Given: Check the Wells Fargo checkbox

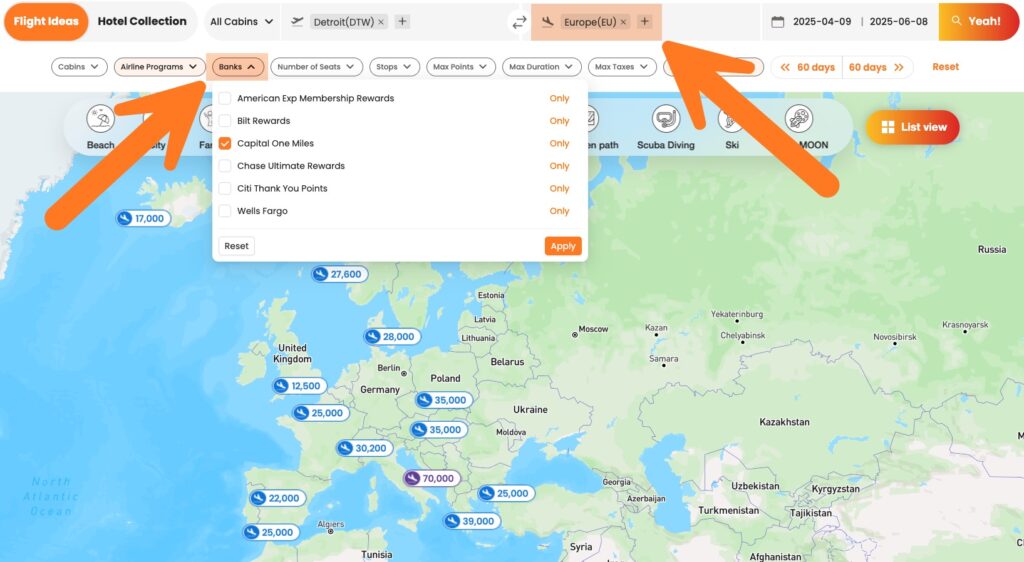Looking at the screenshot, I should pos(225,211).
